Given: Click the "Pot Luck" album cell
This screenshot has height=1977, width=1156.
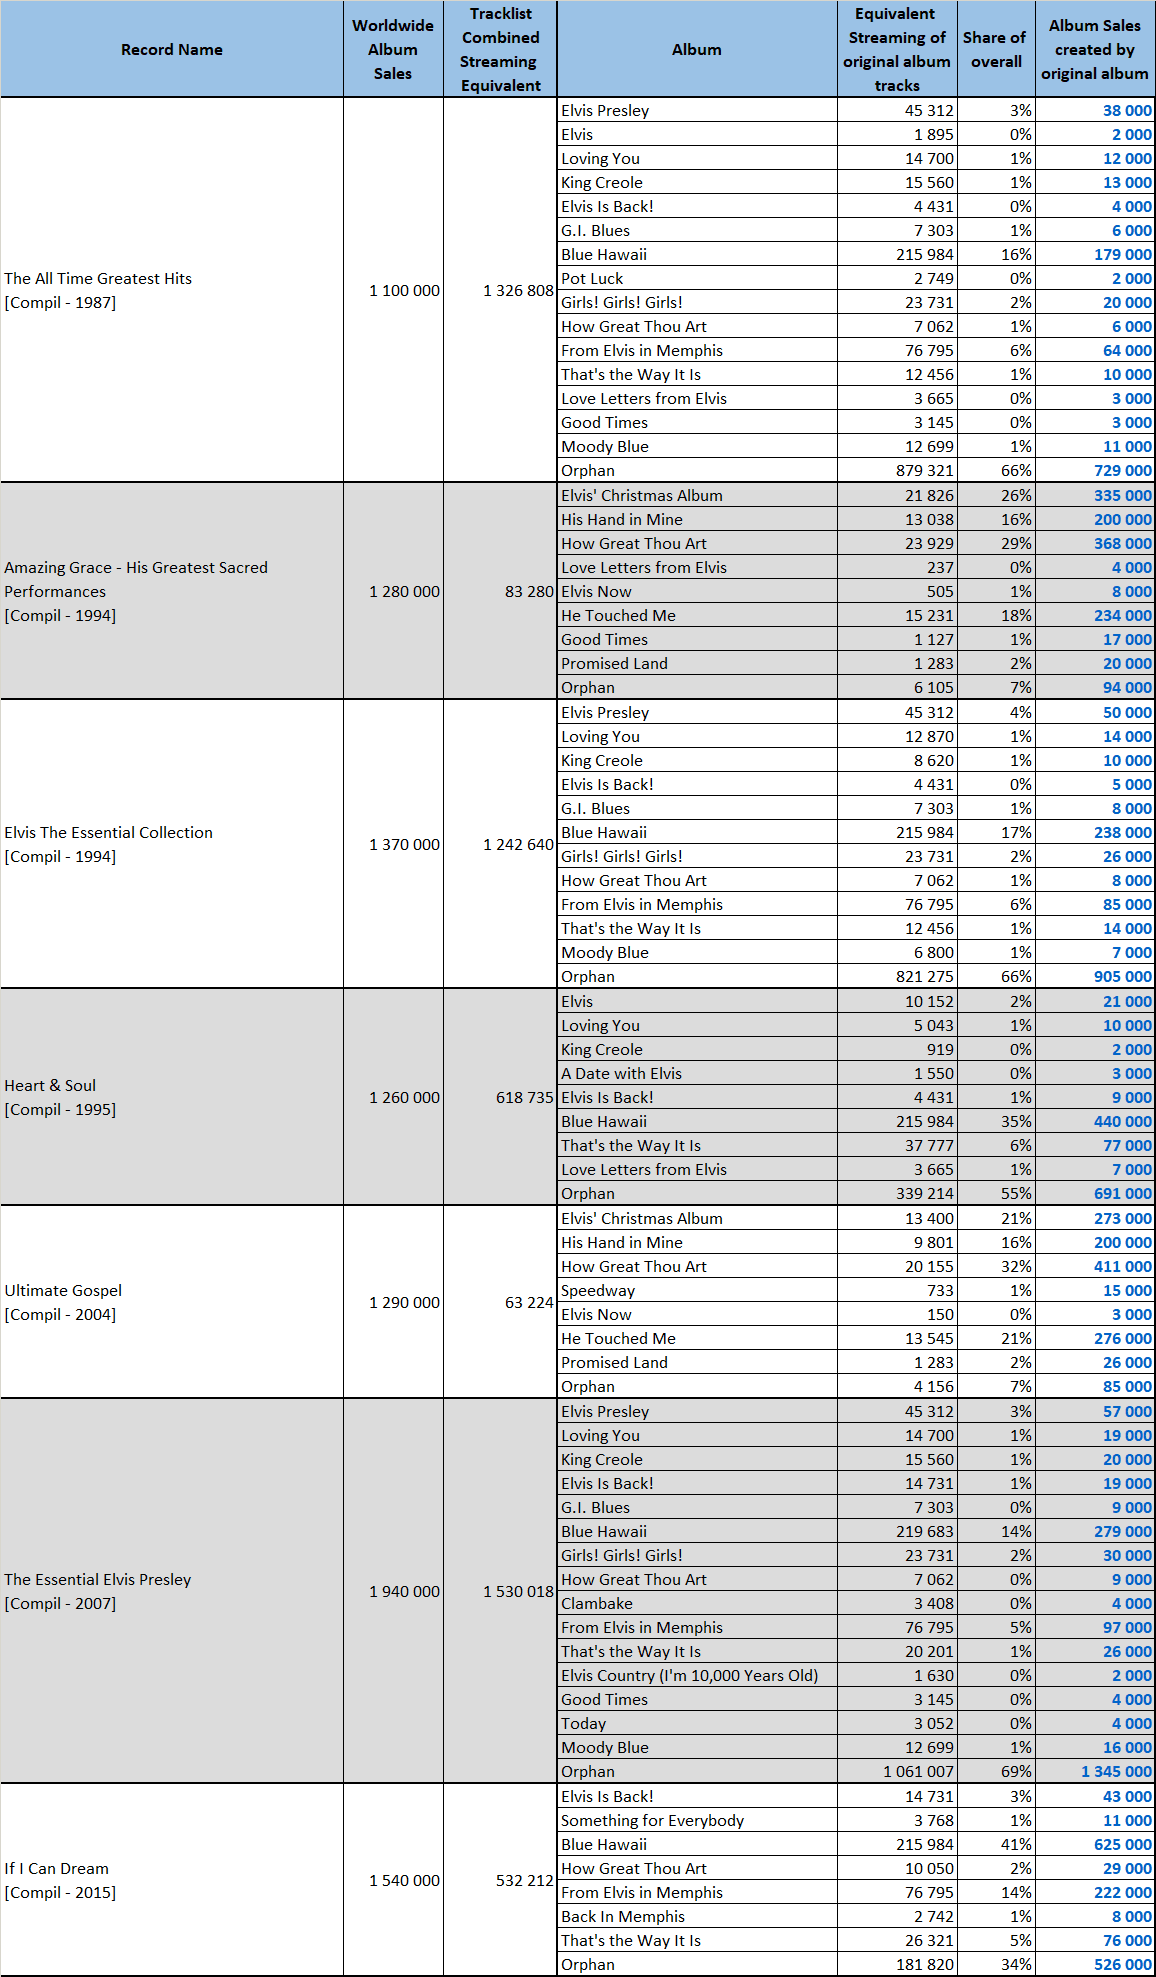Looking at the screenshot, I should pos(697,278).
